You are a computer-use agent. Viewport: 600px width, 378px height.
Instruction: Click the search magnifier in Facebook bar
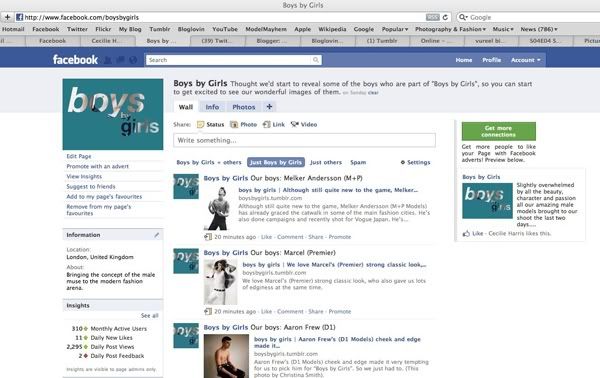[x=316, y=60]
